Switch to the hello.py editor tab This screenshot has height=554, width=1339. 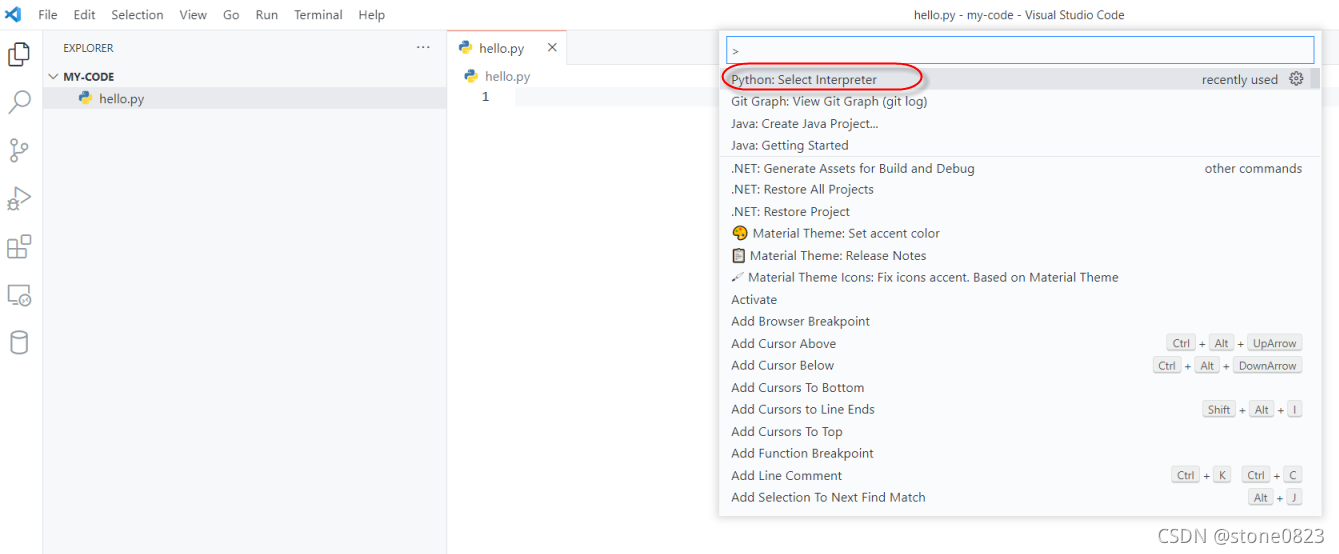point(508,48)
